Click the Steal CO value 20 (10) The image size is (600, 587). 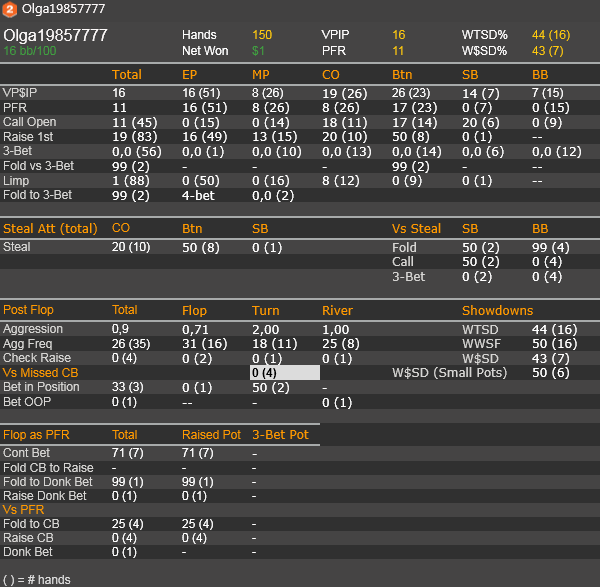click(x=131, y=247)
